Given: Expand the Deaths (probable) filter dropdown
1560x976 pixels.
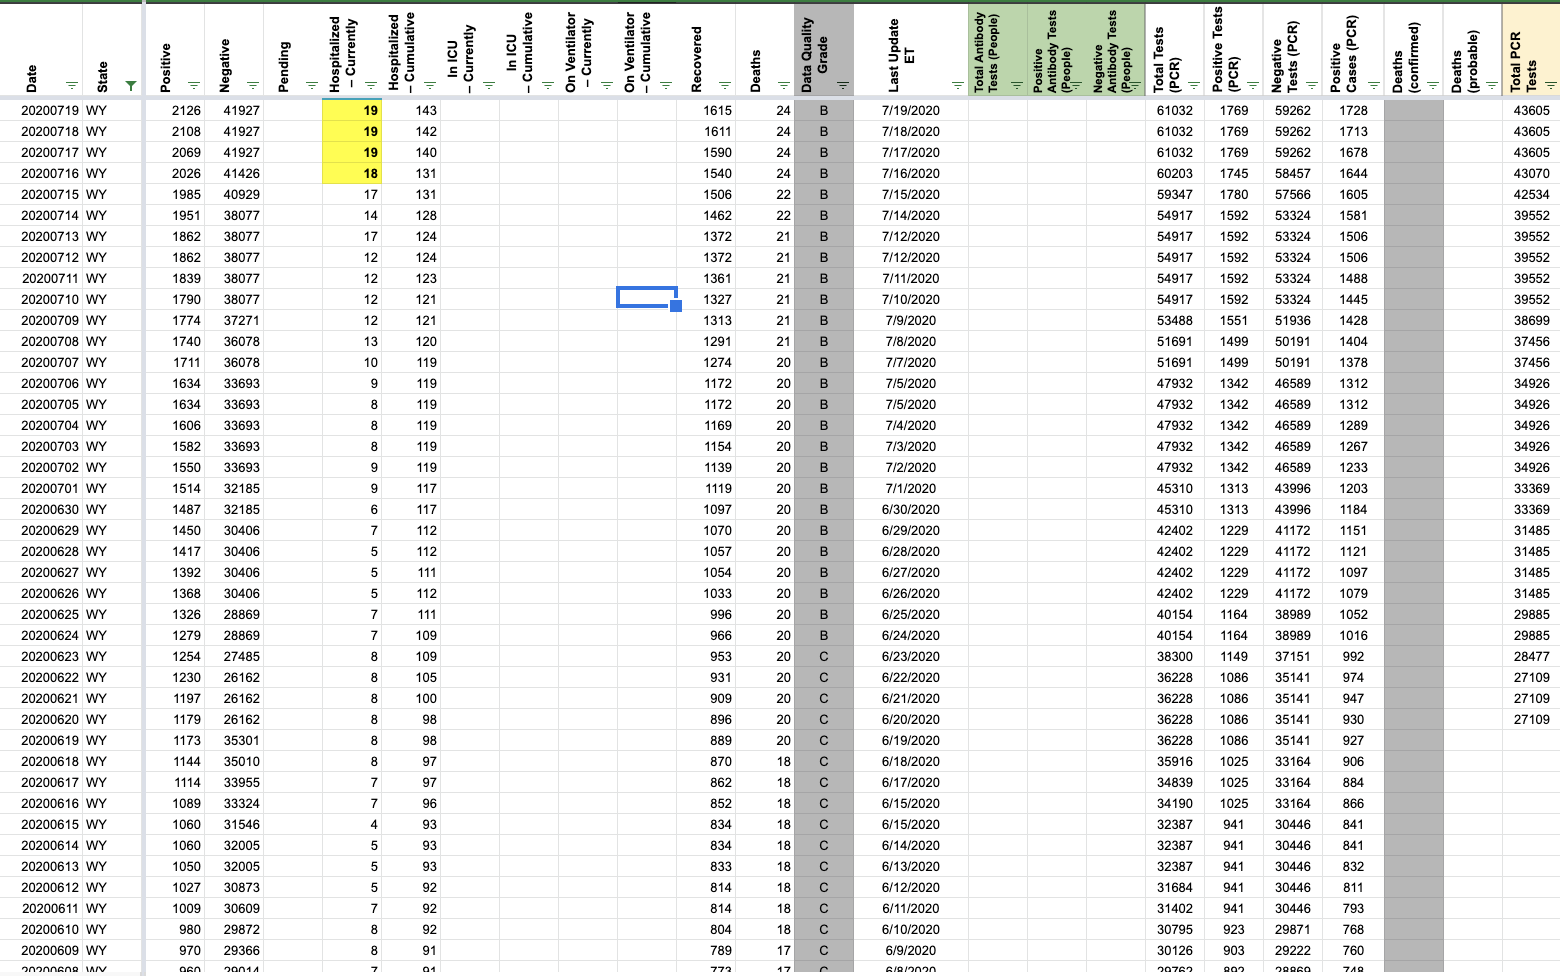Looking at the screenshot, I should (1490, 86).
